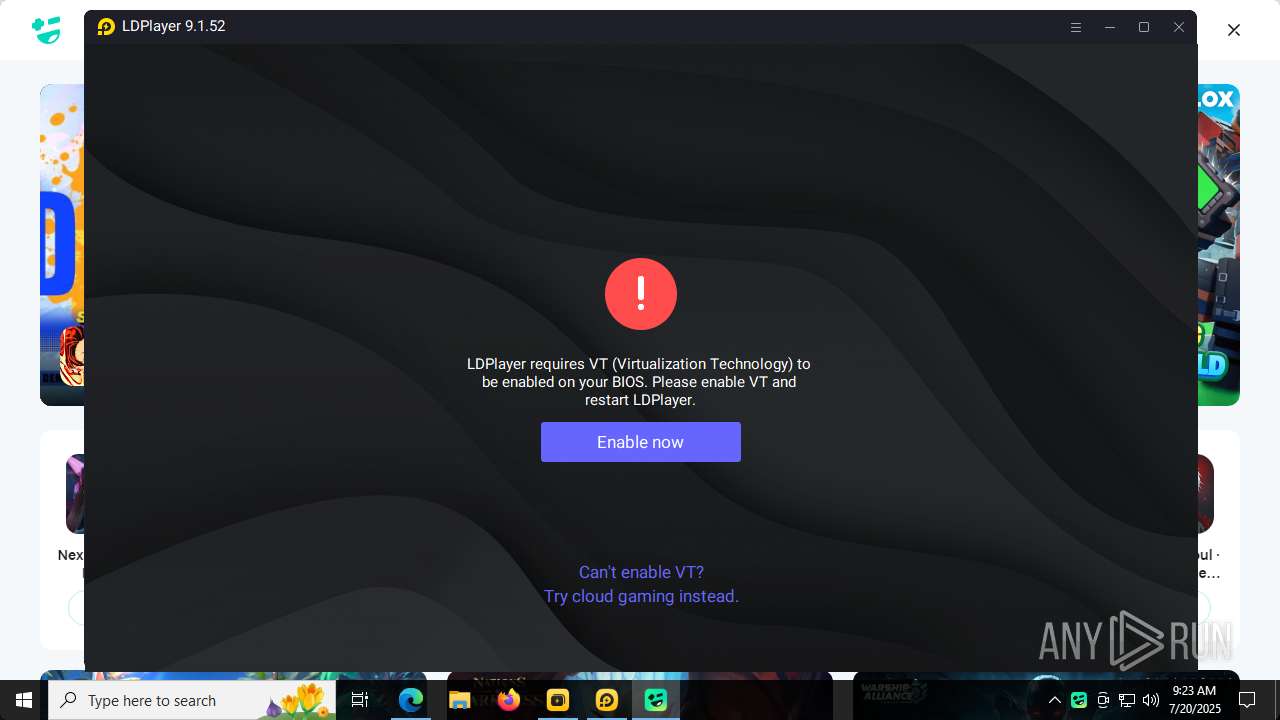1280x720 pixels.
Task: Click the green store logo in background window
Action: (46, 30)
